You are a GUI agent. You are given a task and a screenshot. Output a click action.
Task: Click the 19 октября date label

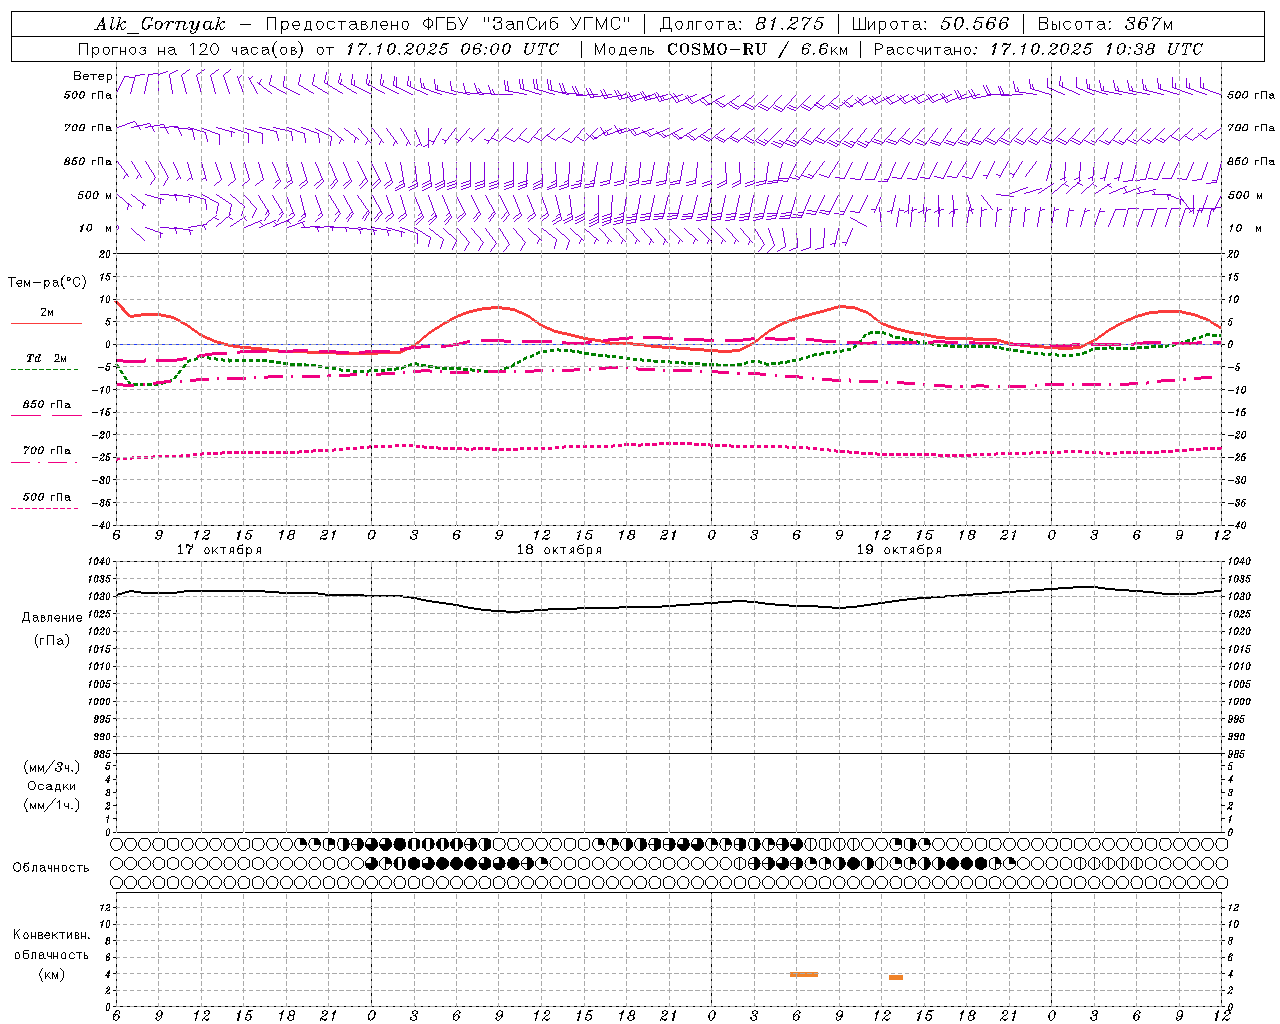click(899, 550)
